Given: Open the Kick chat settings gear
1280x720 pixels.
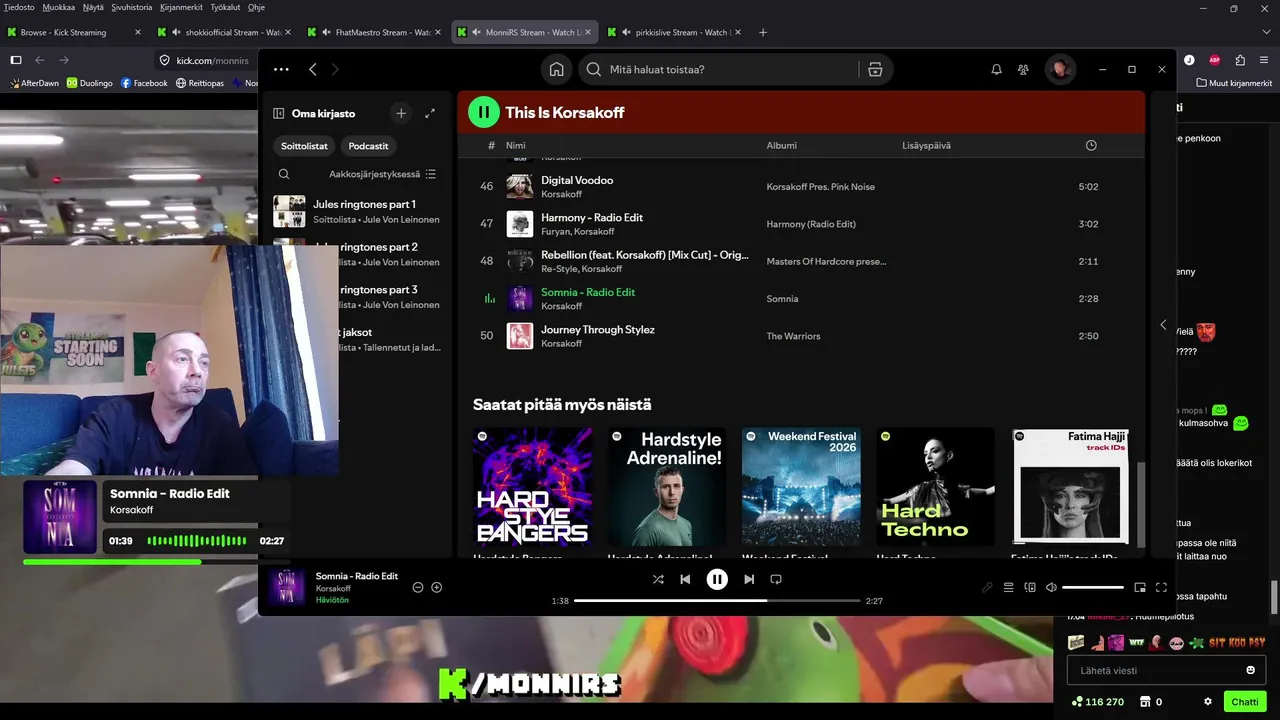Looking at the screenshot, I should [1208, 702].
